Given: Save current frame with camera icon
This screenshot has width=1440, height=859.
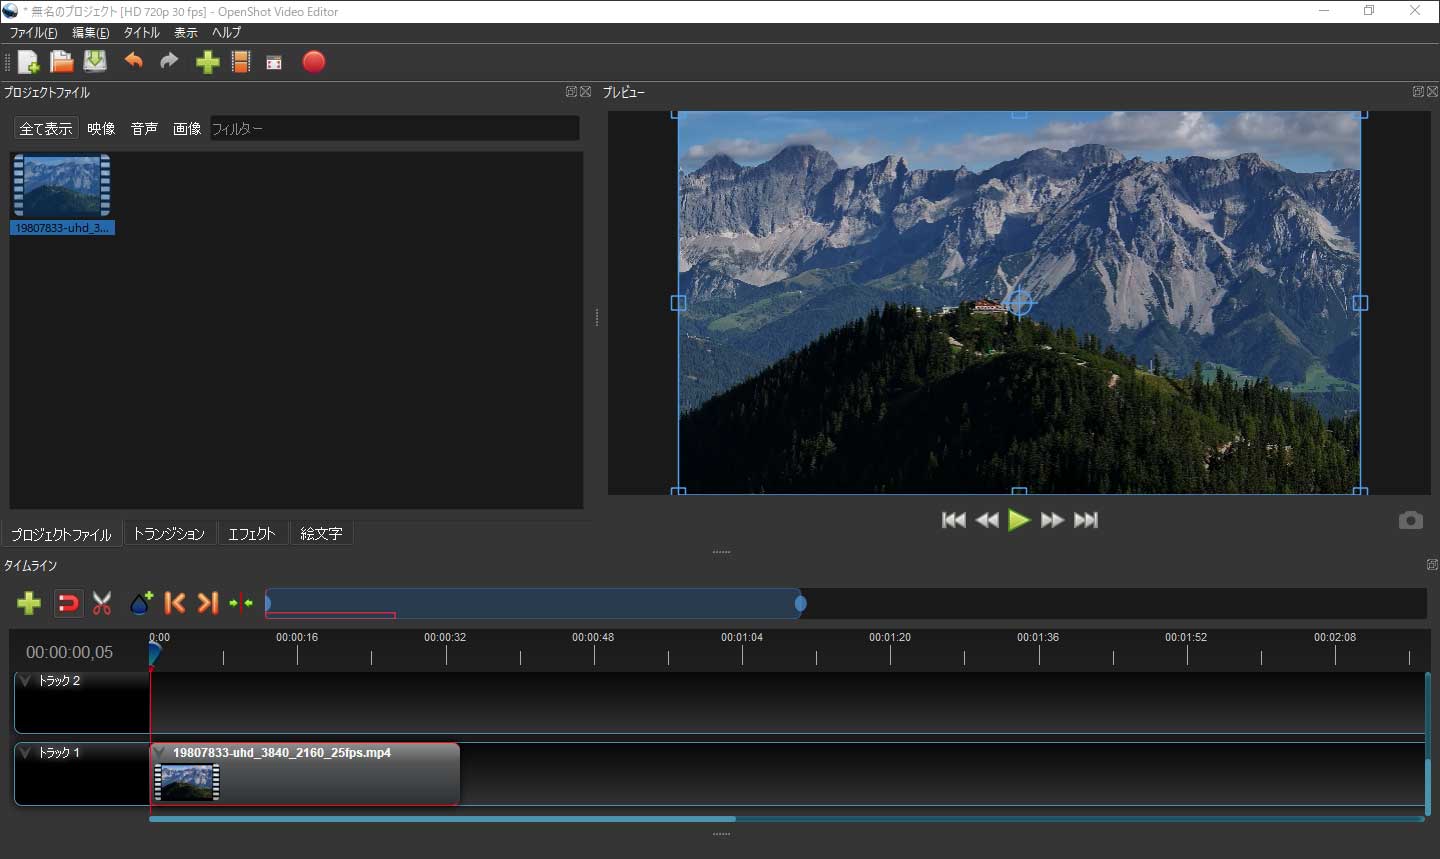Looking at the screenshot, I should [x=1410, y=520].
